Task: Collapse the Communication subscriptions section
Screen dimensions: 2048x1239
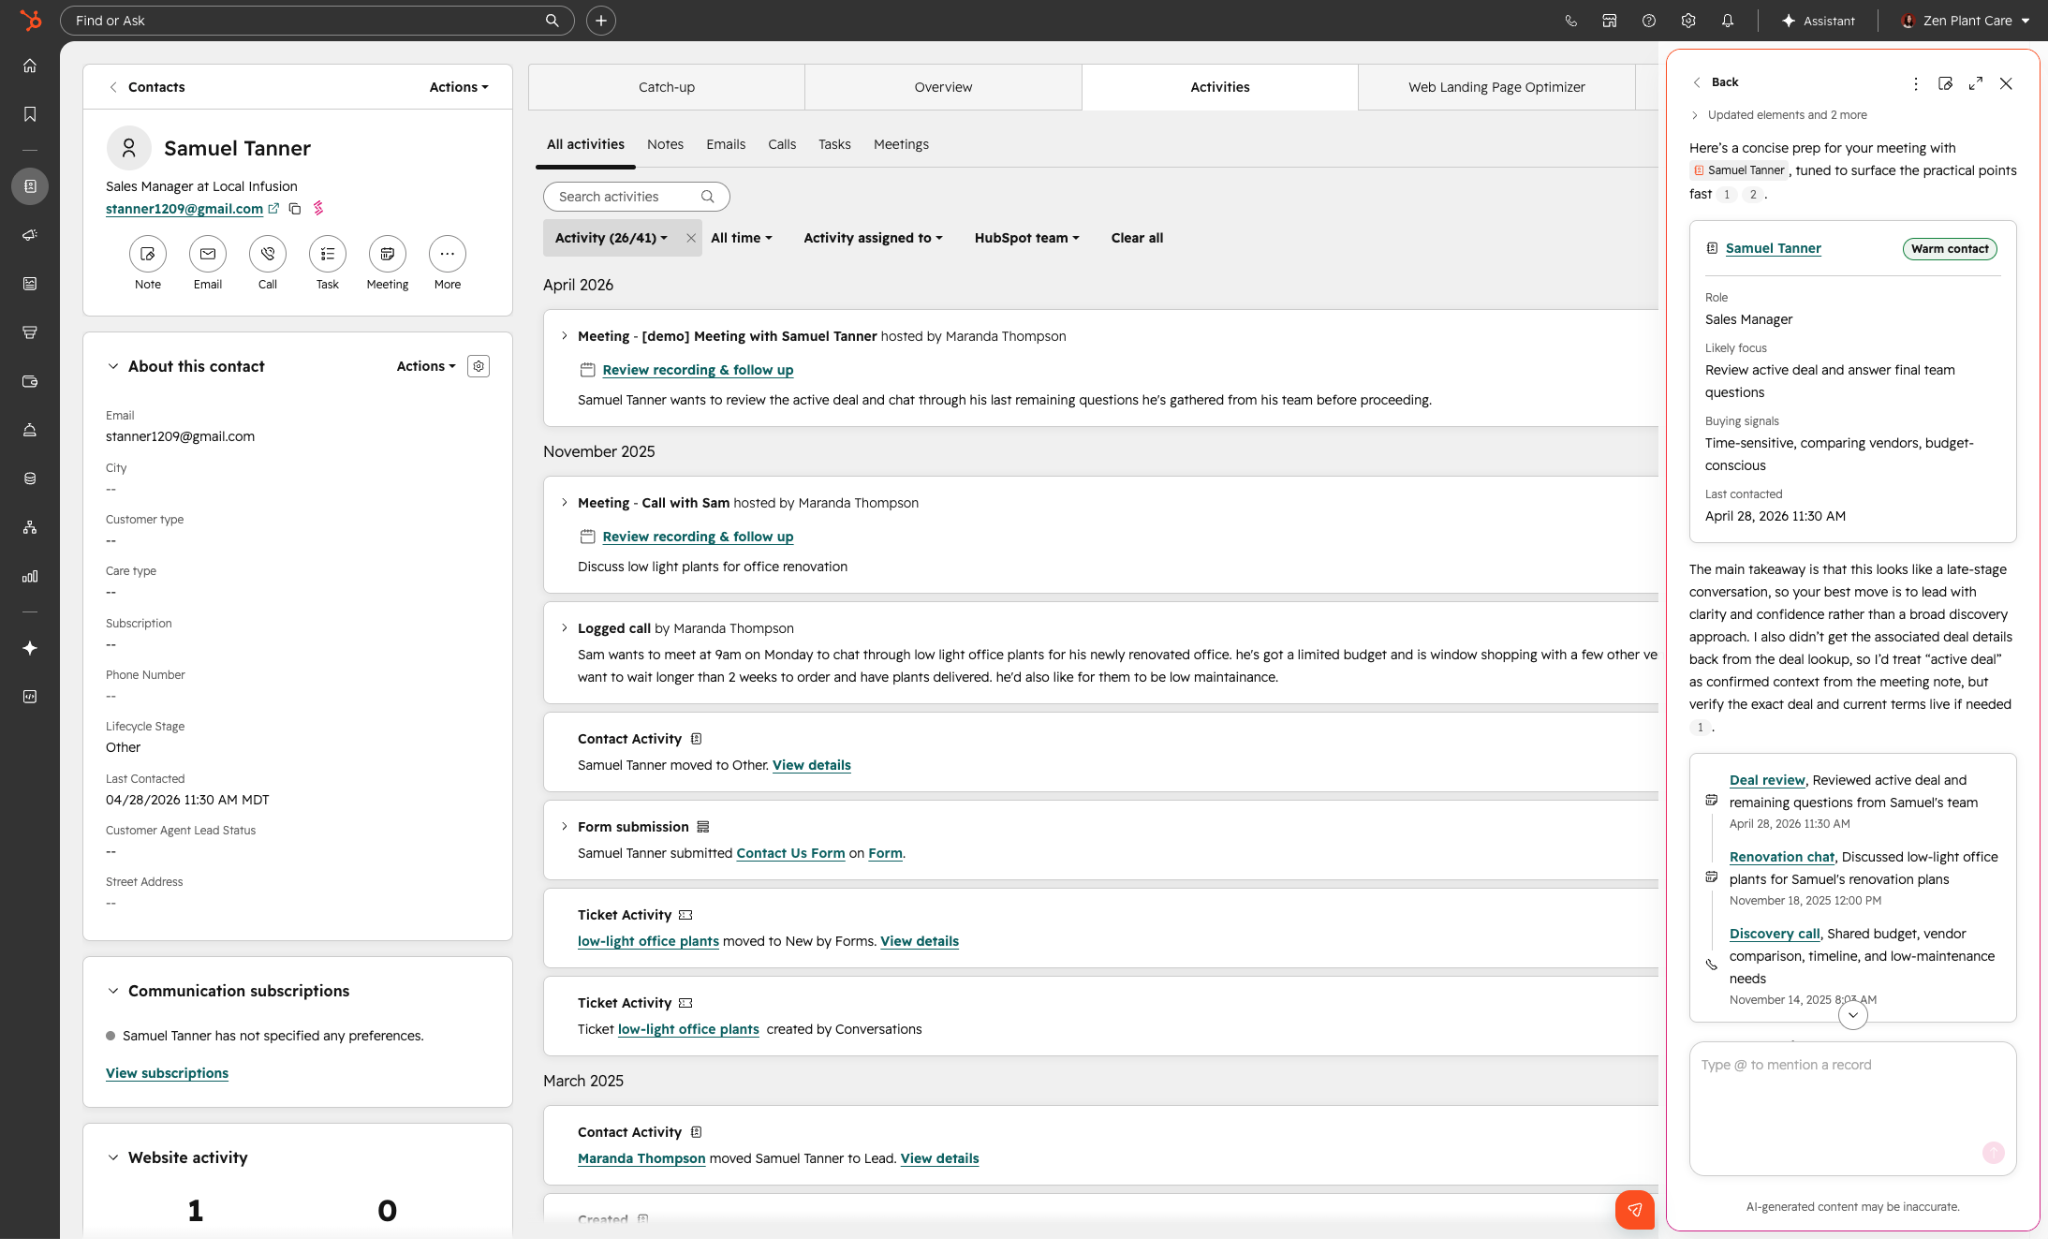Action: 113,991
